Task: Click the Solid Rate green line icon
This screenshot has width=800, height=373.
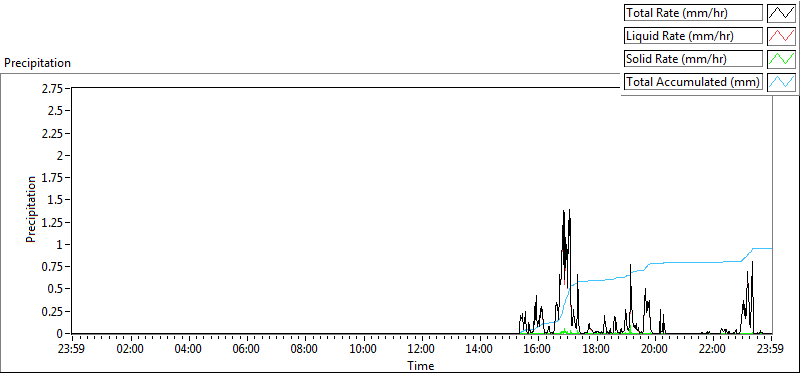Action: [782, 59]
